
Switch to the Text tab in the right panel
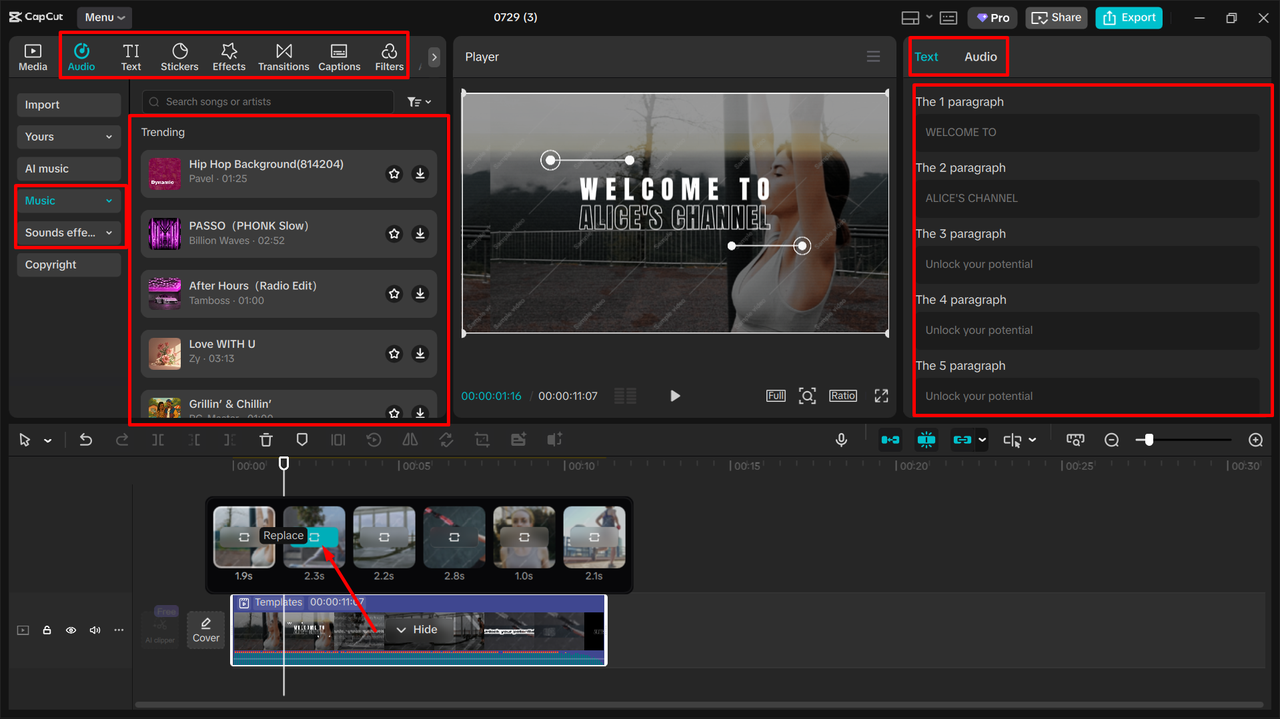(x=926, y=56)
